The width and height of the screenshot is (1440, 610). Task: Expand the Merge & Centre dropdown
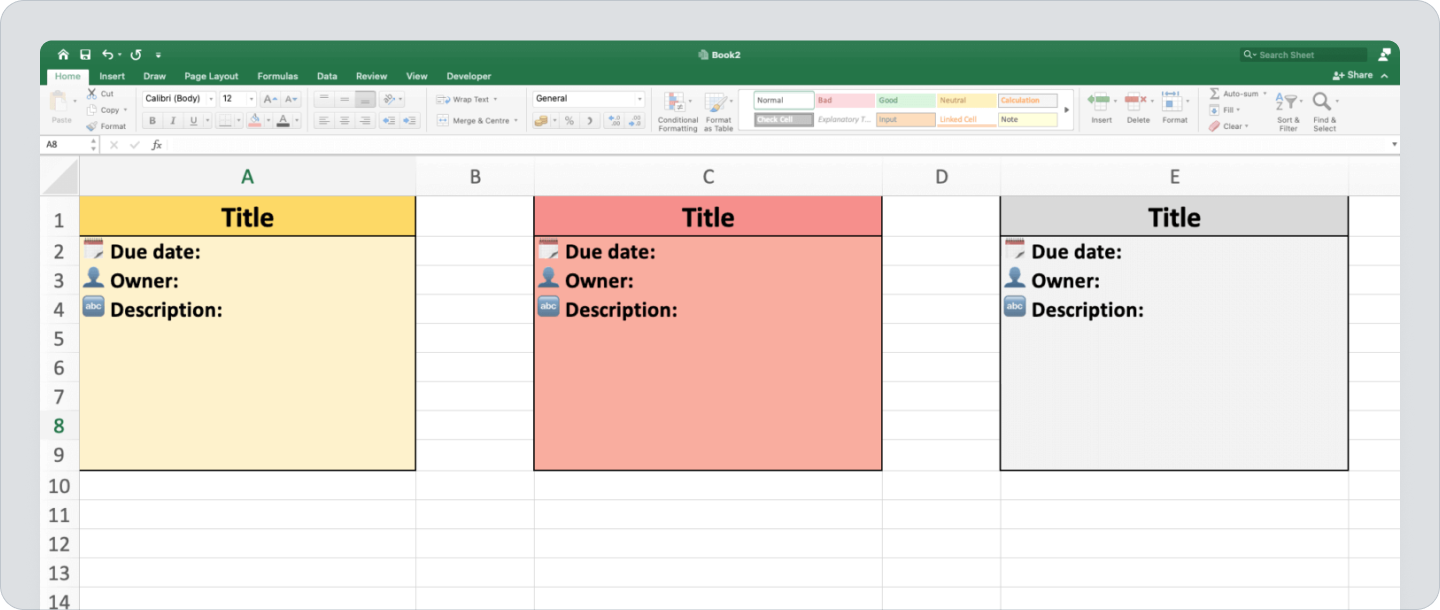(x=516, y=120)
